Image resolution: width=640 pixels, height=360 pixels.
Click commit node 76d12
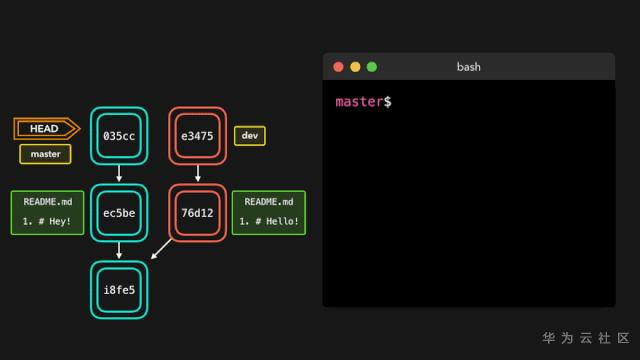coord(198,213)
